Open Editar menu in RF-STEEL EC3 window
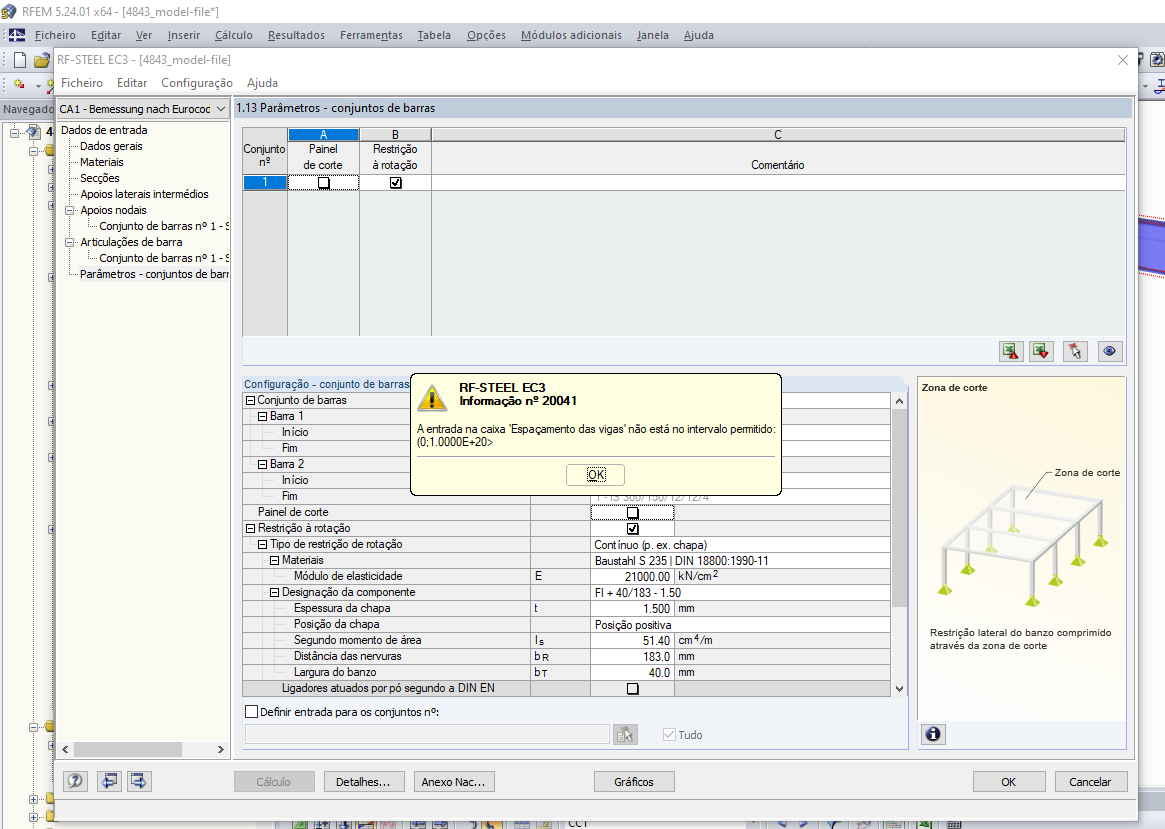 (132, 83)
